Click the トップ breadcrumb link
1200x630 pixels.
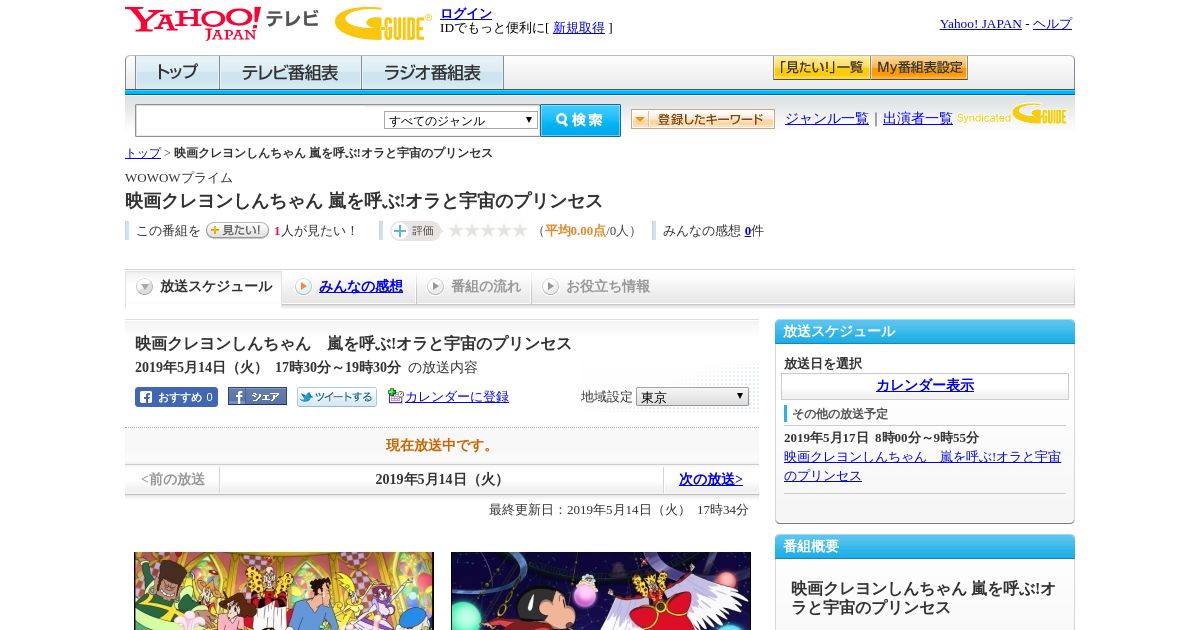click(x=143, y=153)
